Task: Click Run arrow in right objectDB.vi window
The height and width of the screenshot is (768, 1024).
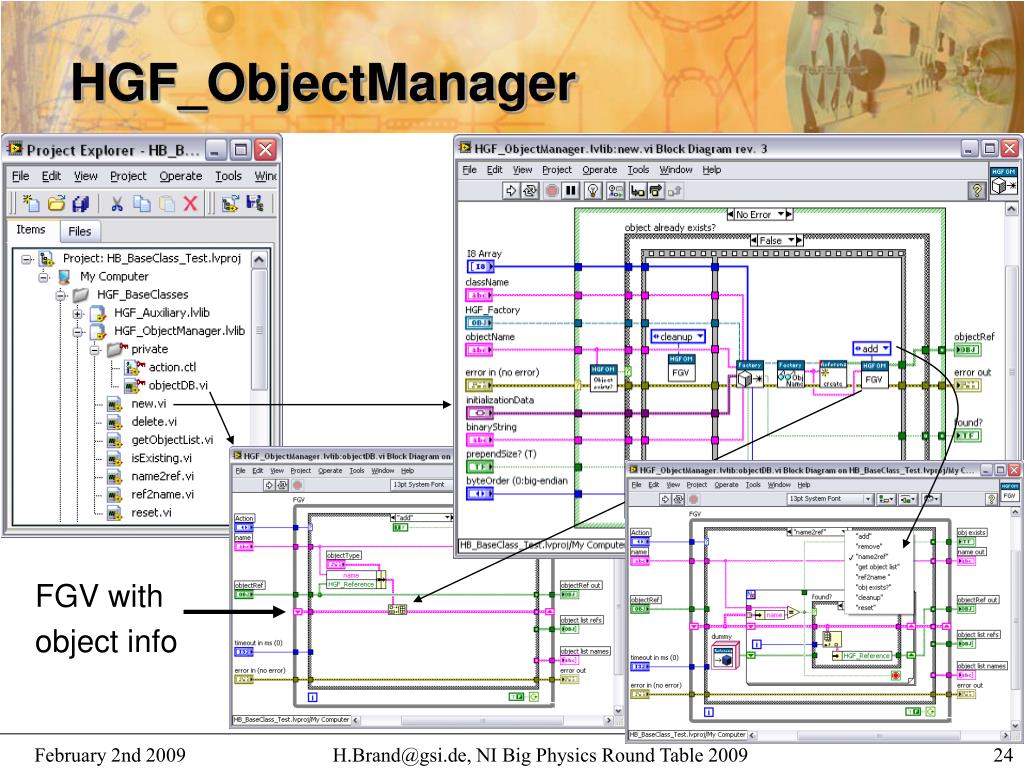Action: tap(665, 499)
